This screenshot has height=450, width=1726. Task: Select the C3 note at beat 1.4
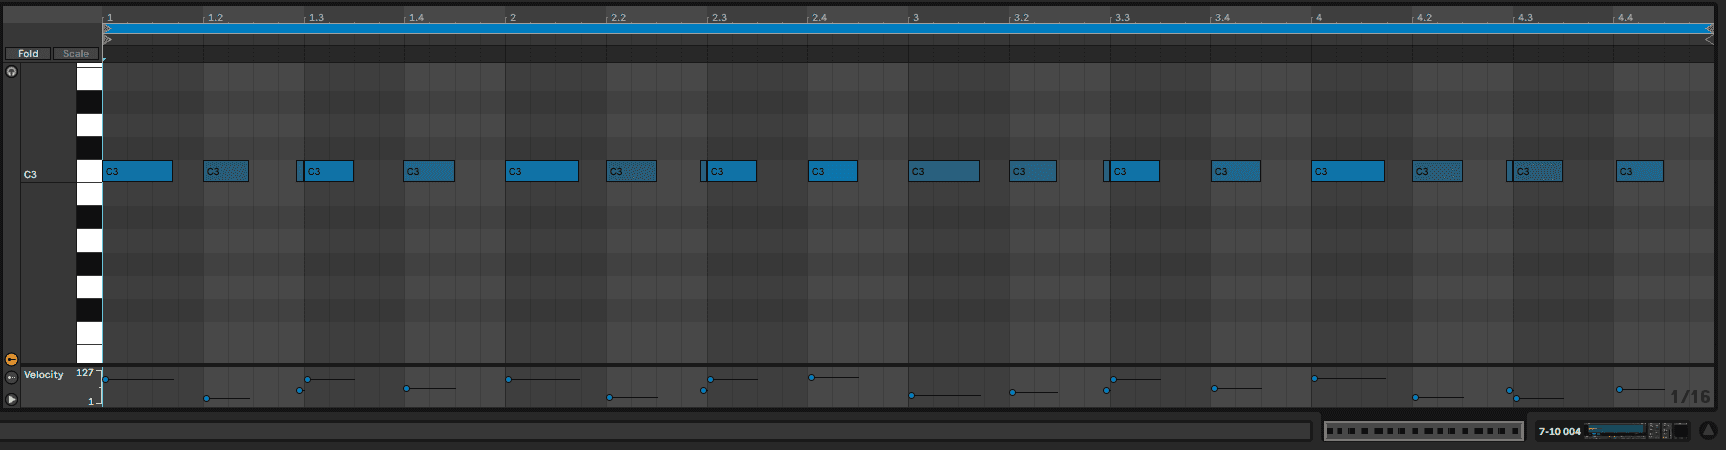click(429, 171)
